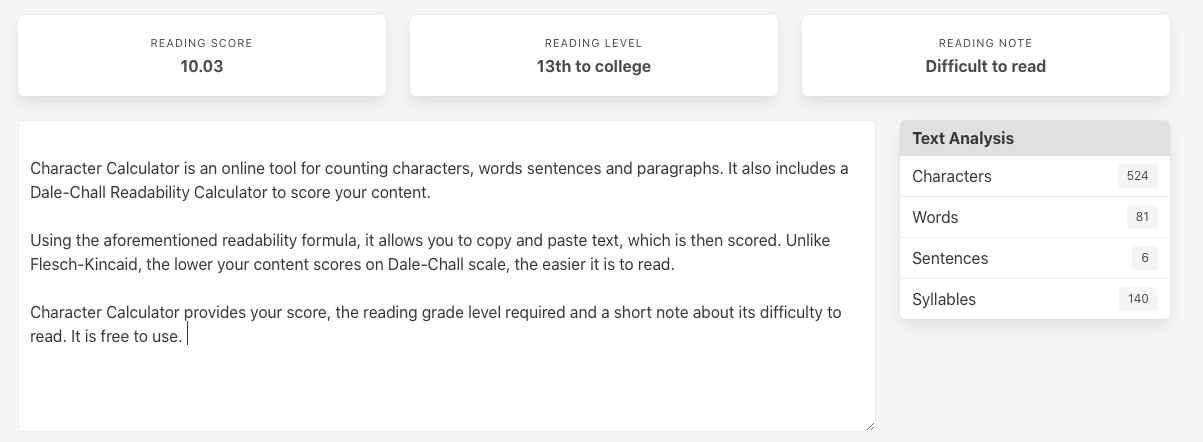The image size is (1203, 442).
Task: Select the Characters row
Action: click(x=1034, y=176)
